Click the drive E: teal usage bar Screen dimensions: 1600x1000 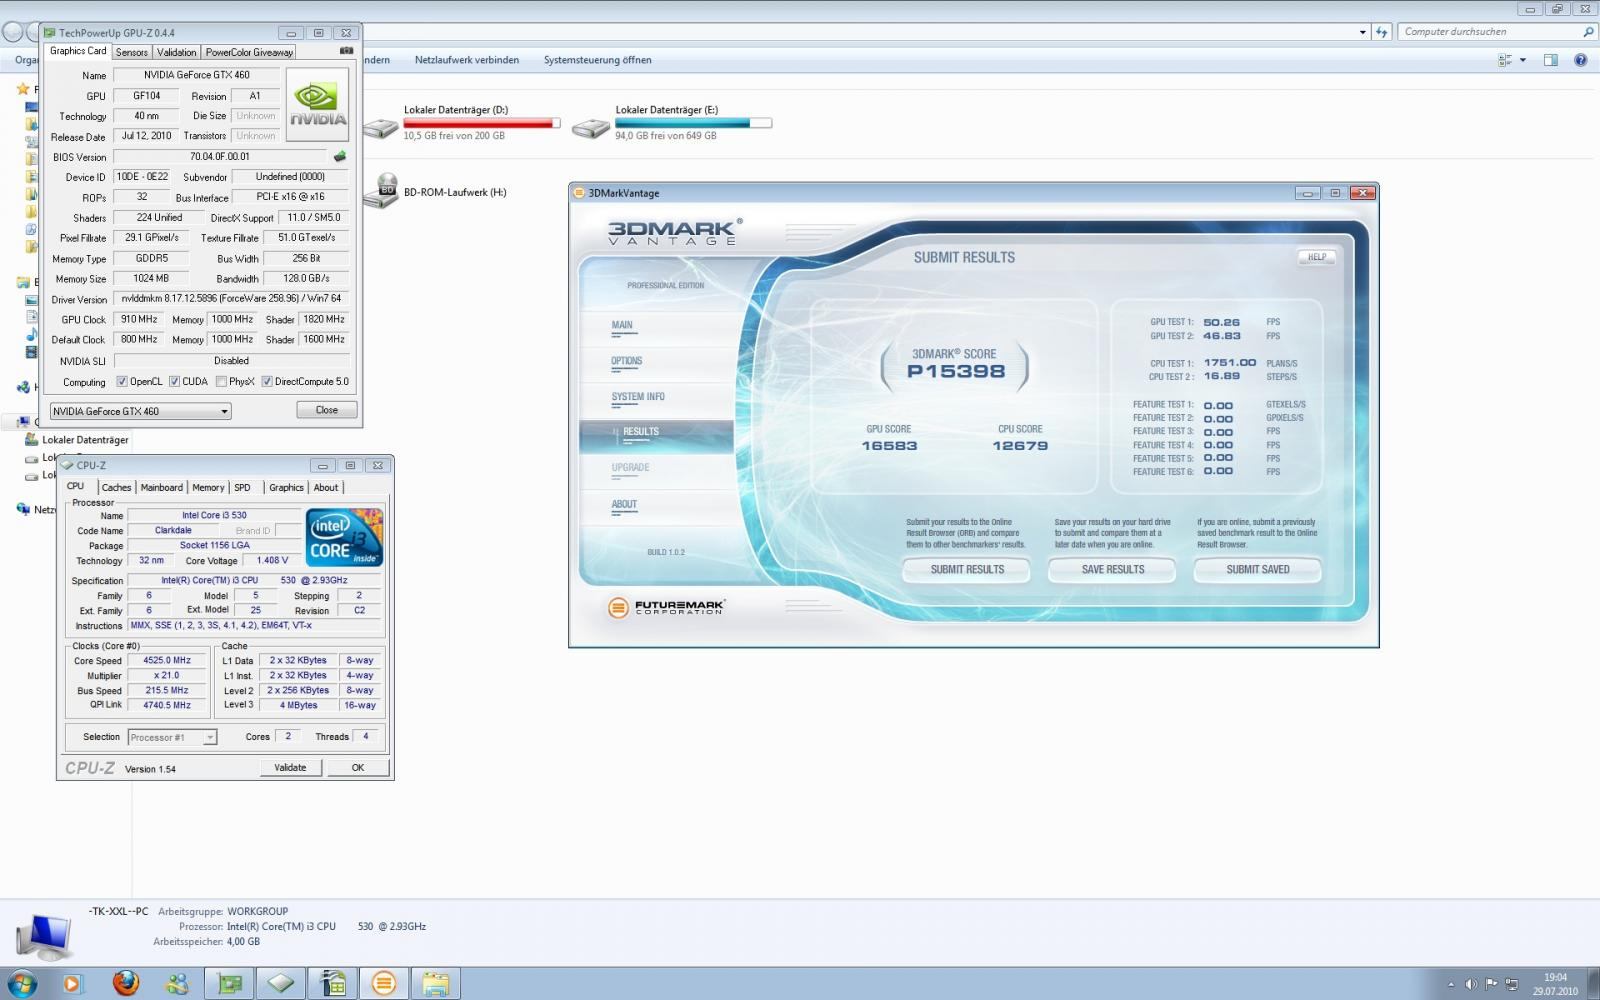[x=693, y=123]
